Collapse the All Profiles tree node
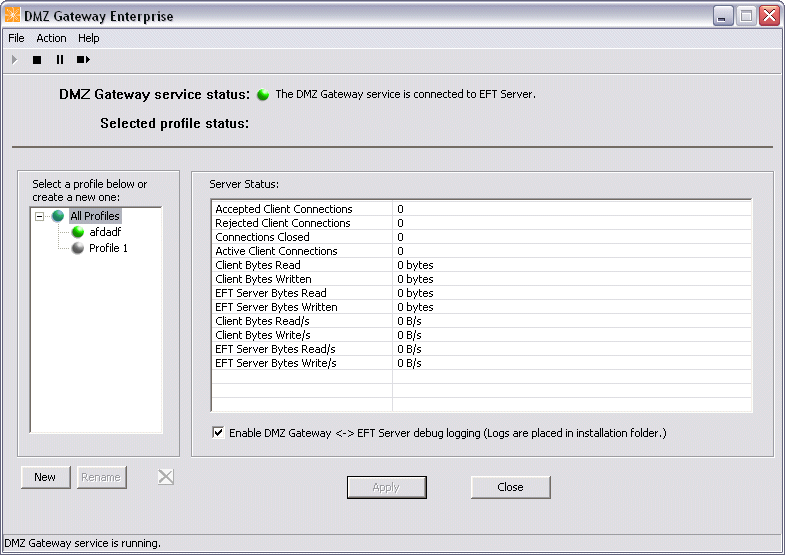The image size is (785, 555). (40, 216)
